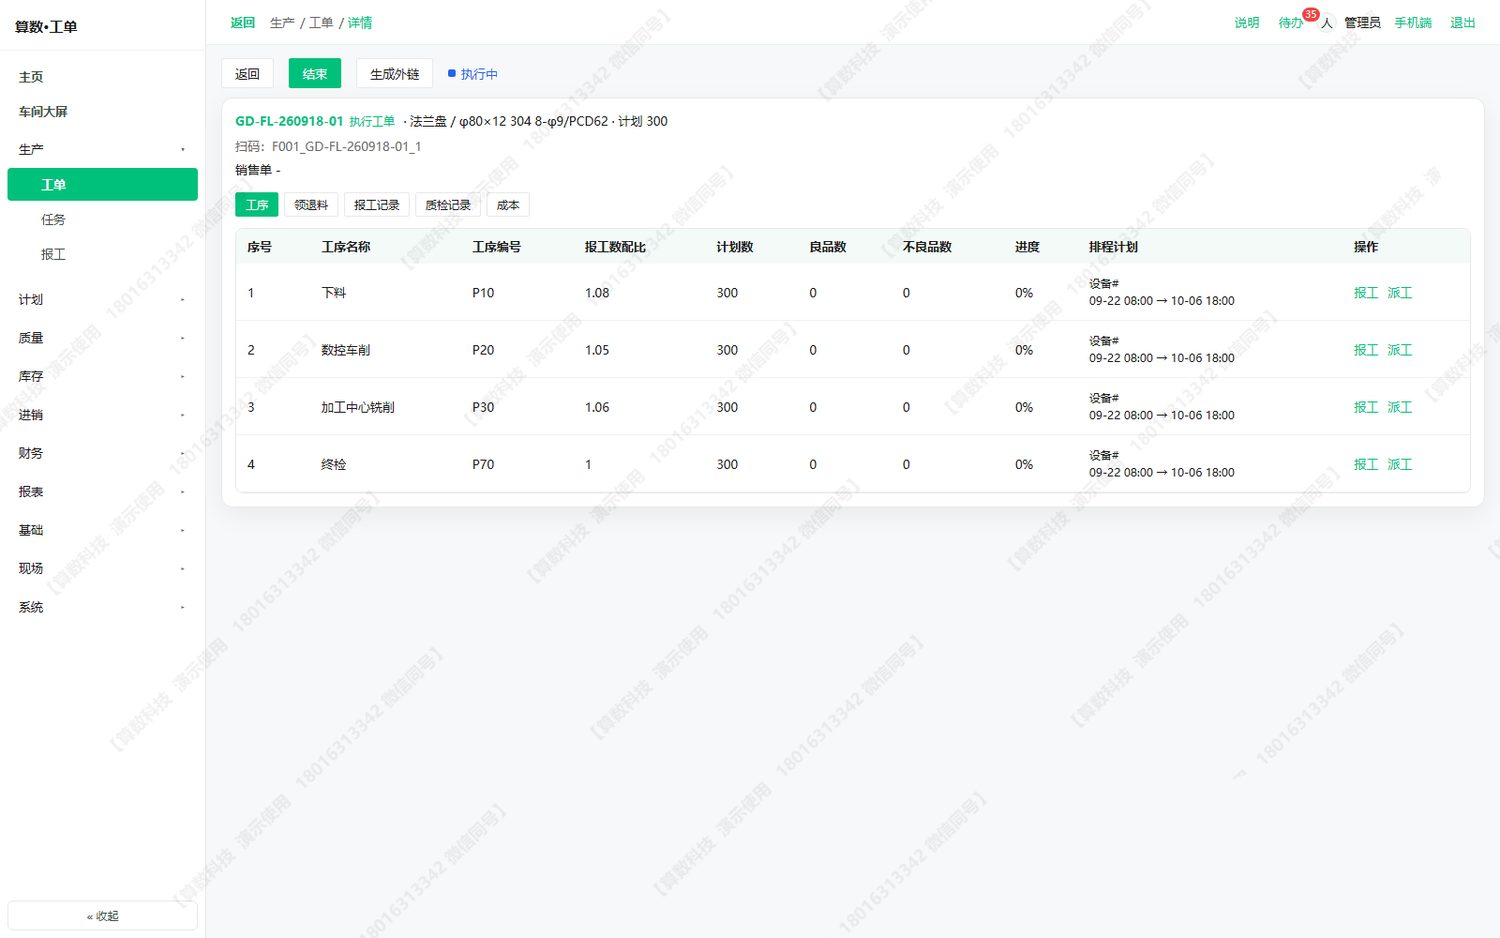Open 说明 in the top bar
This screenshot has width=1500, height=938.
(x=1247, y=23)
